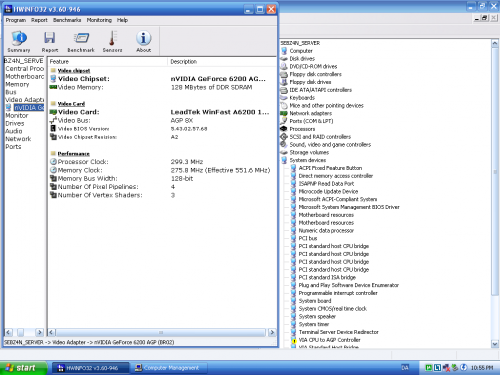Open the Summary toolbar icon
500x375 pixels.
pyautogui.click(x=19, y=41)
